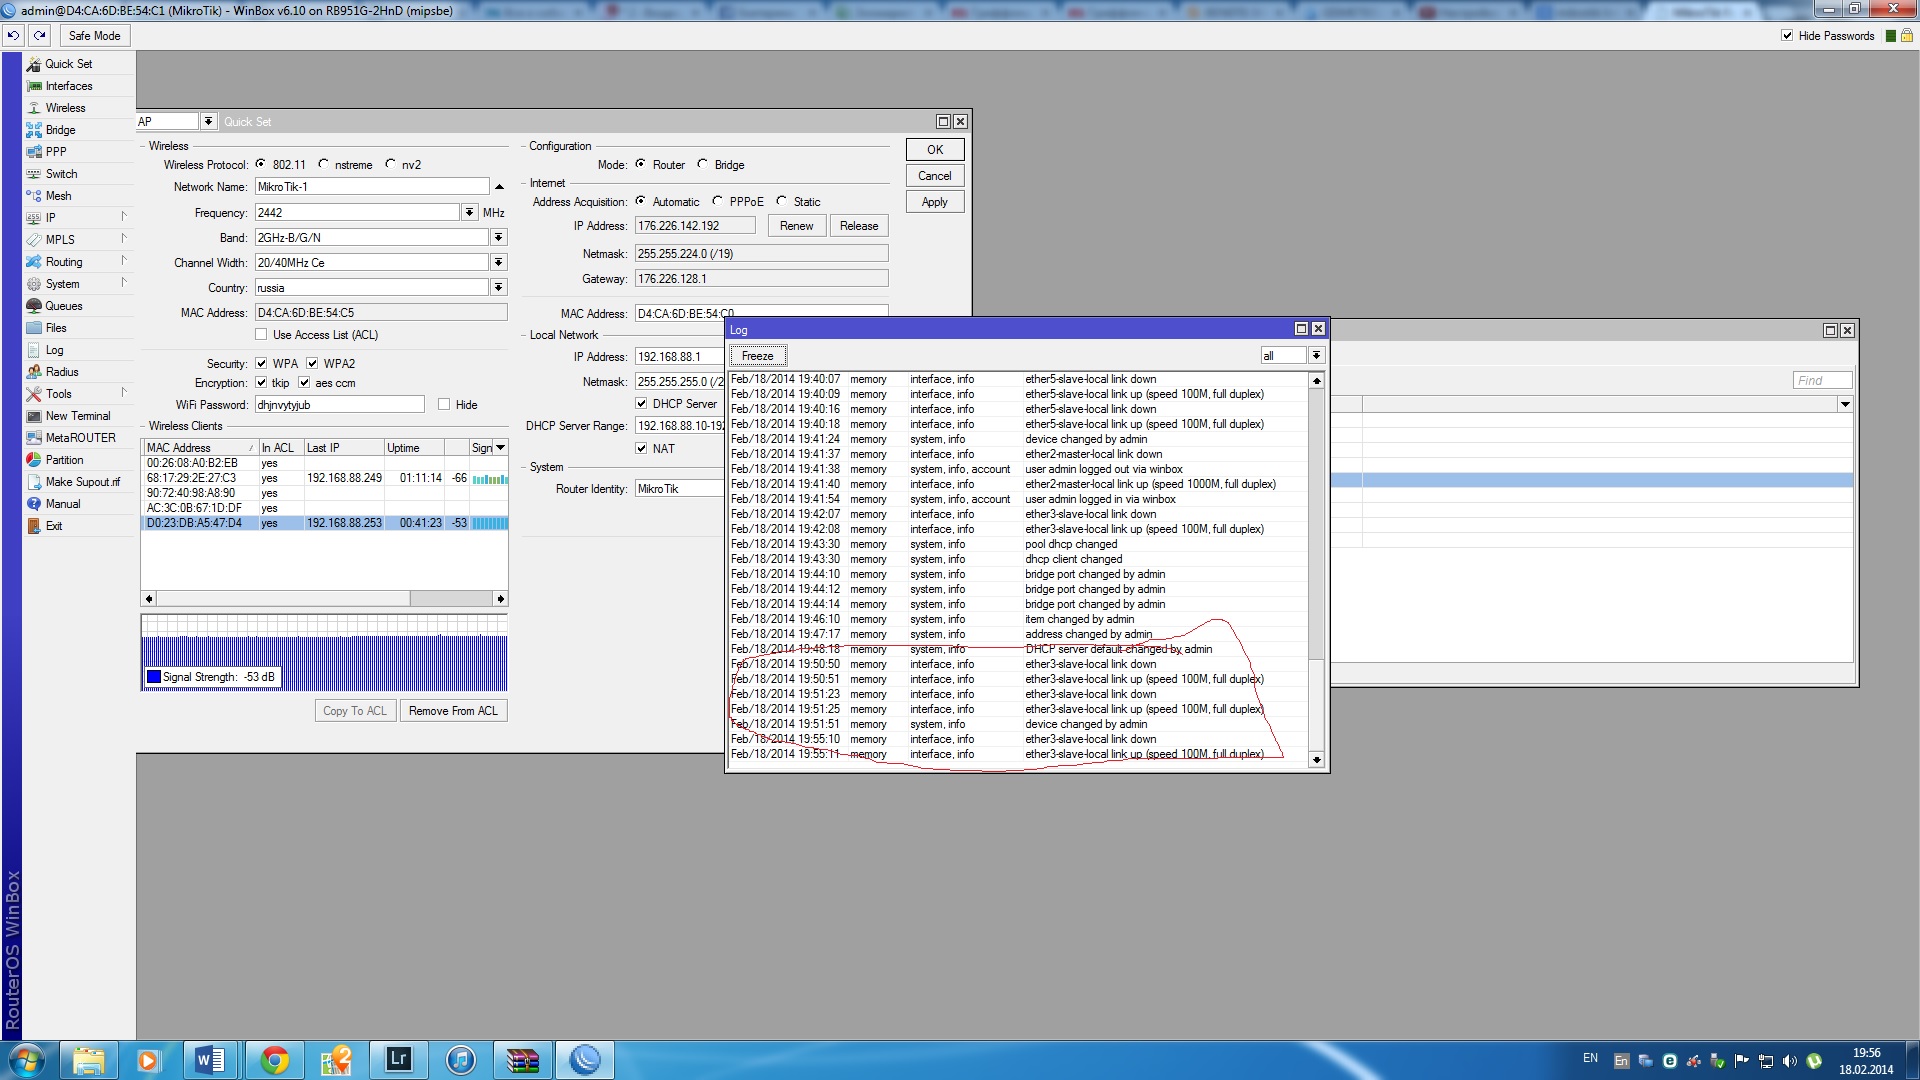Open iTunes from the taskbar
1920x1080 pixels.
pos(461,1060)
